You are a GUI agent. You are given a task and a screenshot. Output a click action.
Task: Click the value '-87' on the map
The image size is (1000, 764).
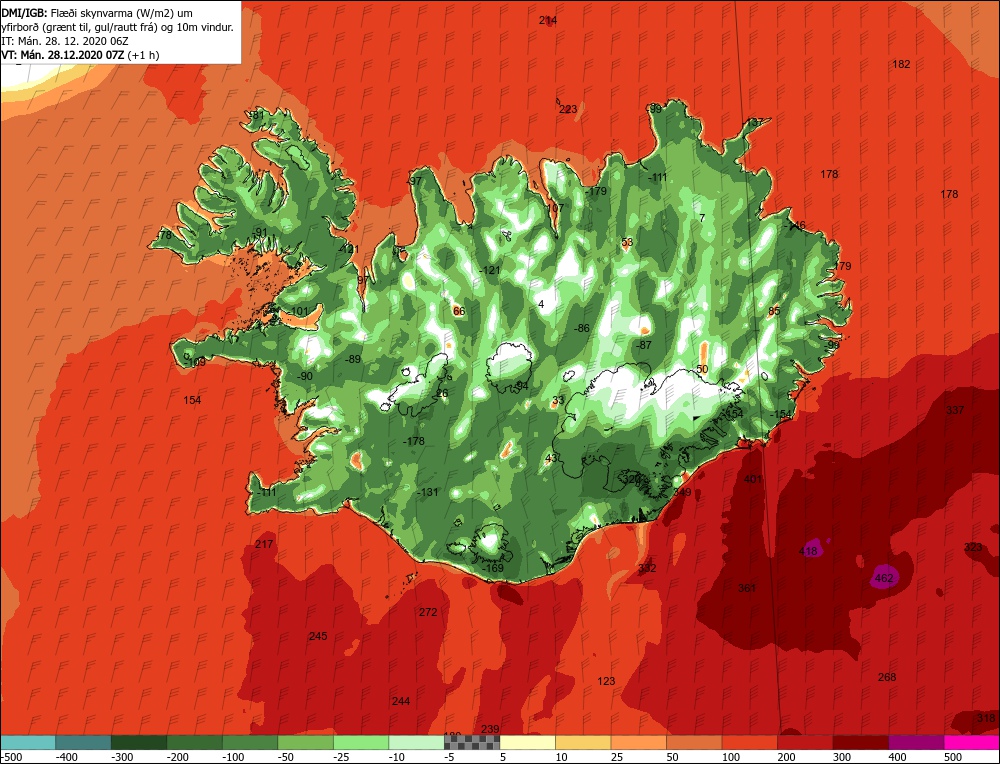point(644,345)
